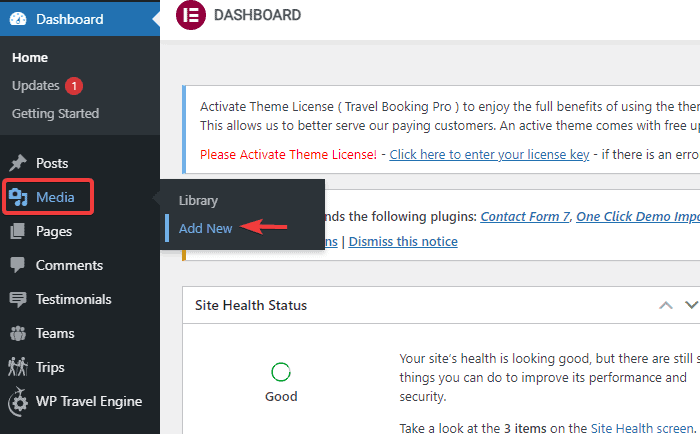Click the Dashboard palette icon
Screen dimensions: 700x434
[x=18, y=19]
